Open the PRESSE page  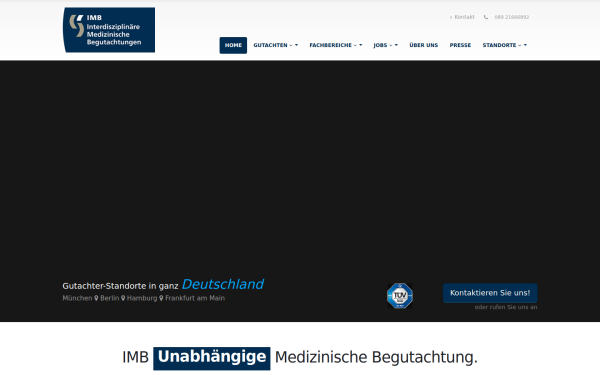460,45
